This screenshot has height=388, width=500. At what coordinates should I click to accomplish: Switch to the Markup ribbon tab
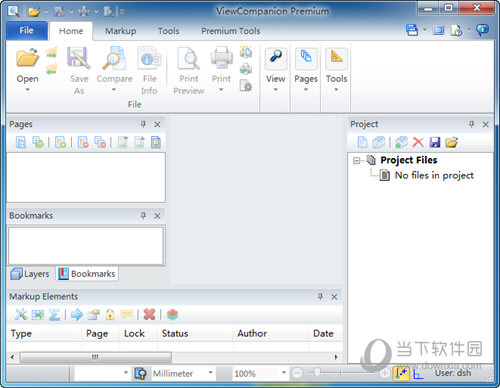click(121, 31)
